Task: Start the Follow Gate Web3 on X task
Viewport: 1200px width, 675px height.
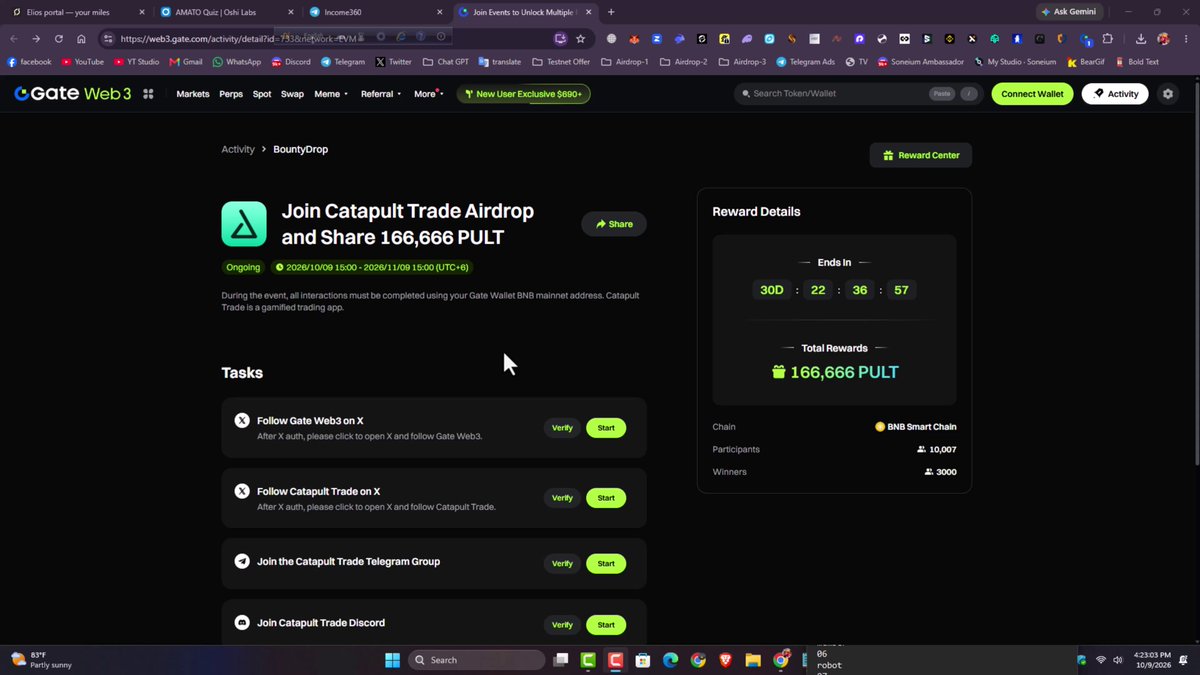Action: tap(606, 428)
